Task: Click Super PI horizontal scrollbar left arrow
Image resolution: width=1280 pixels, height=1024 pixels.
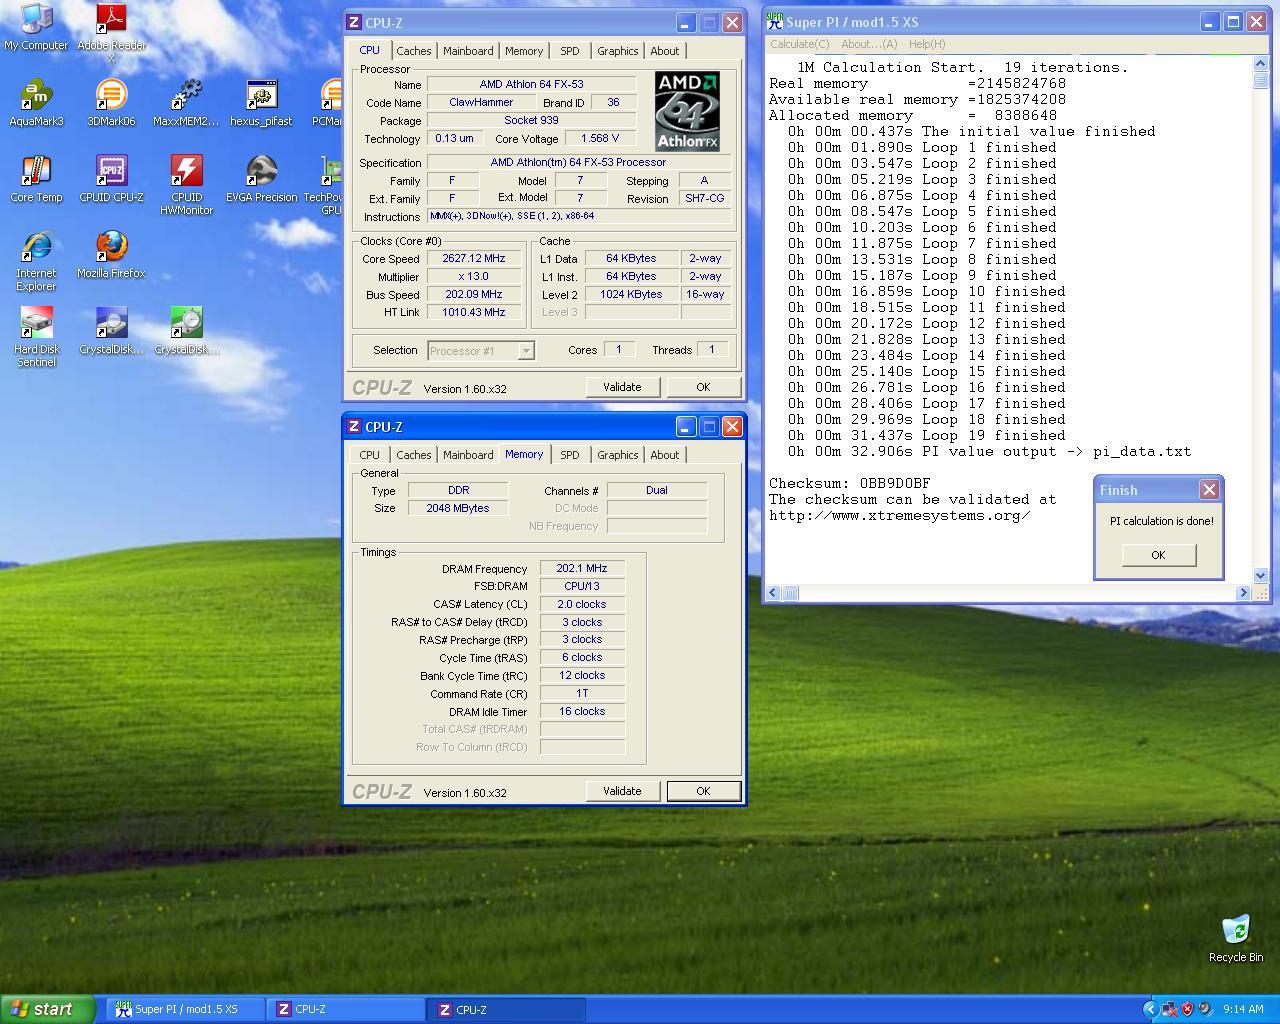Action: 773,593
